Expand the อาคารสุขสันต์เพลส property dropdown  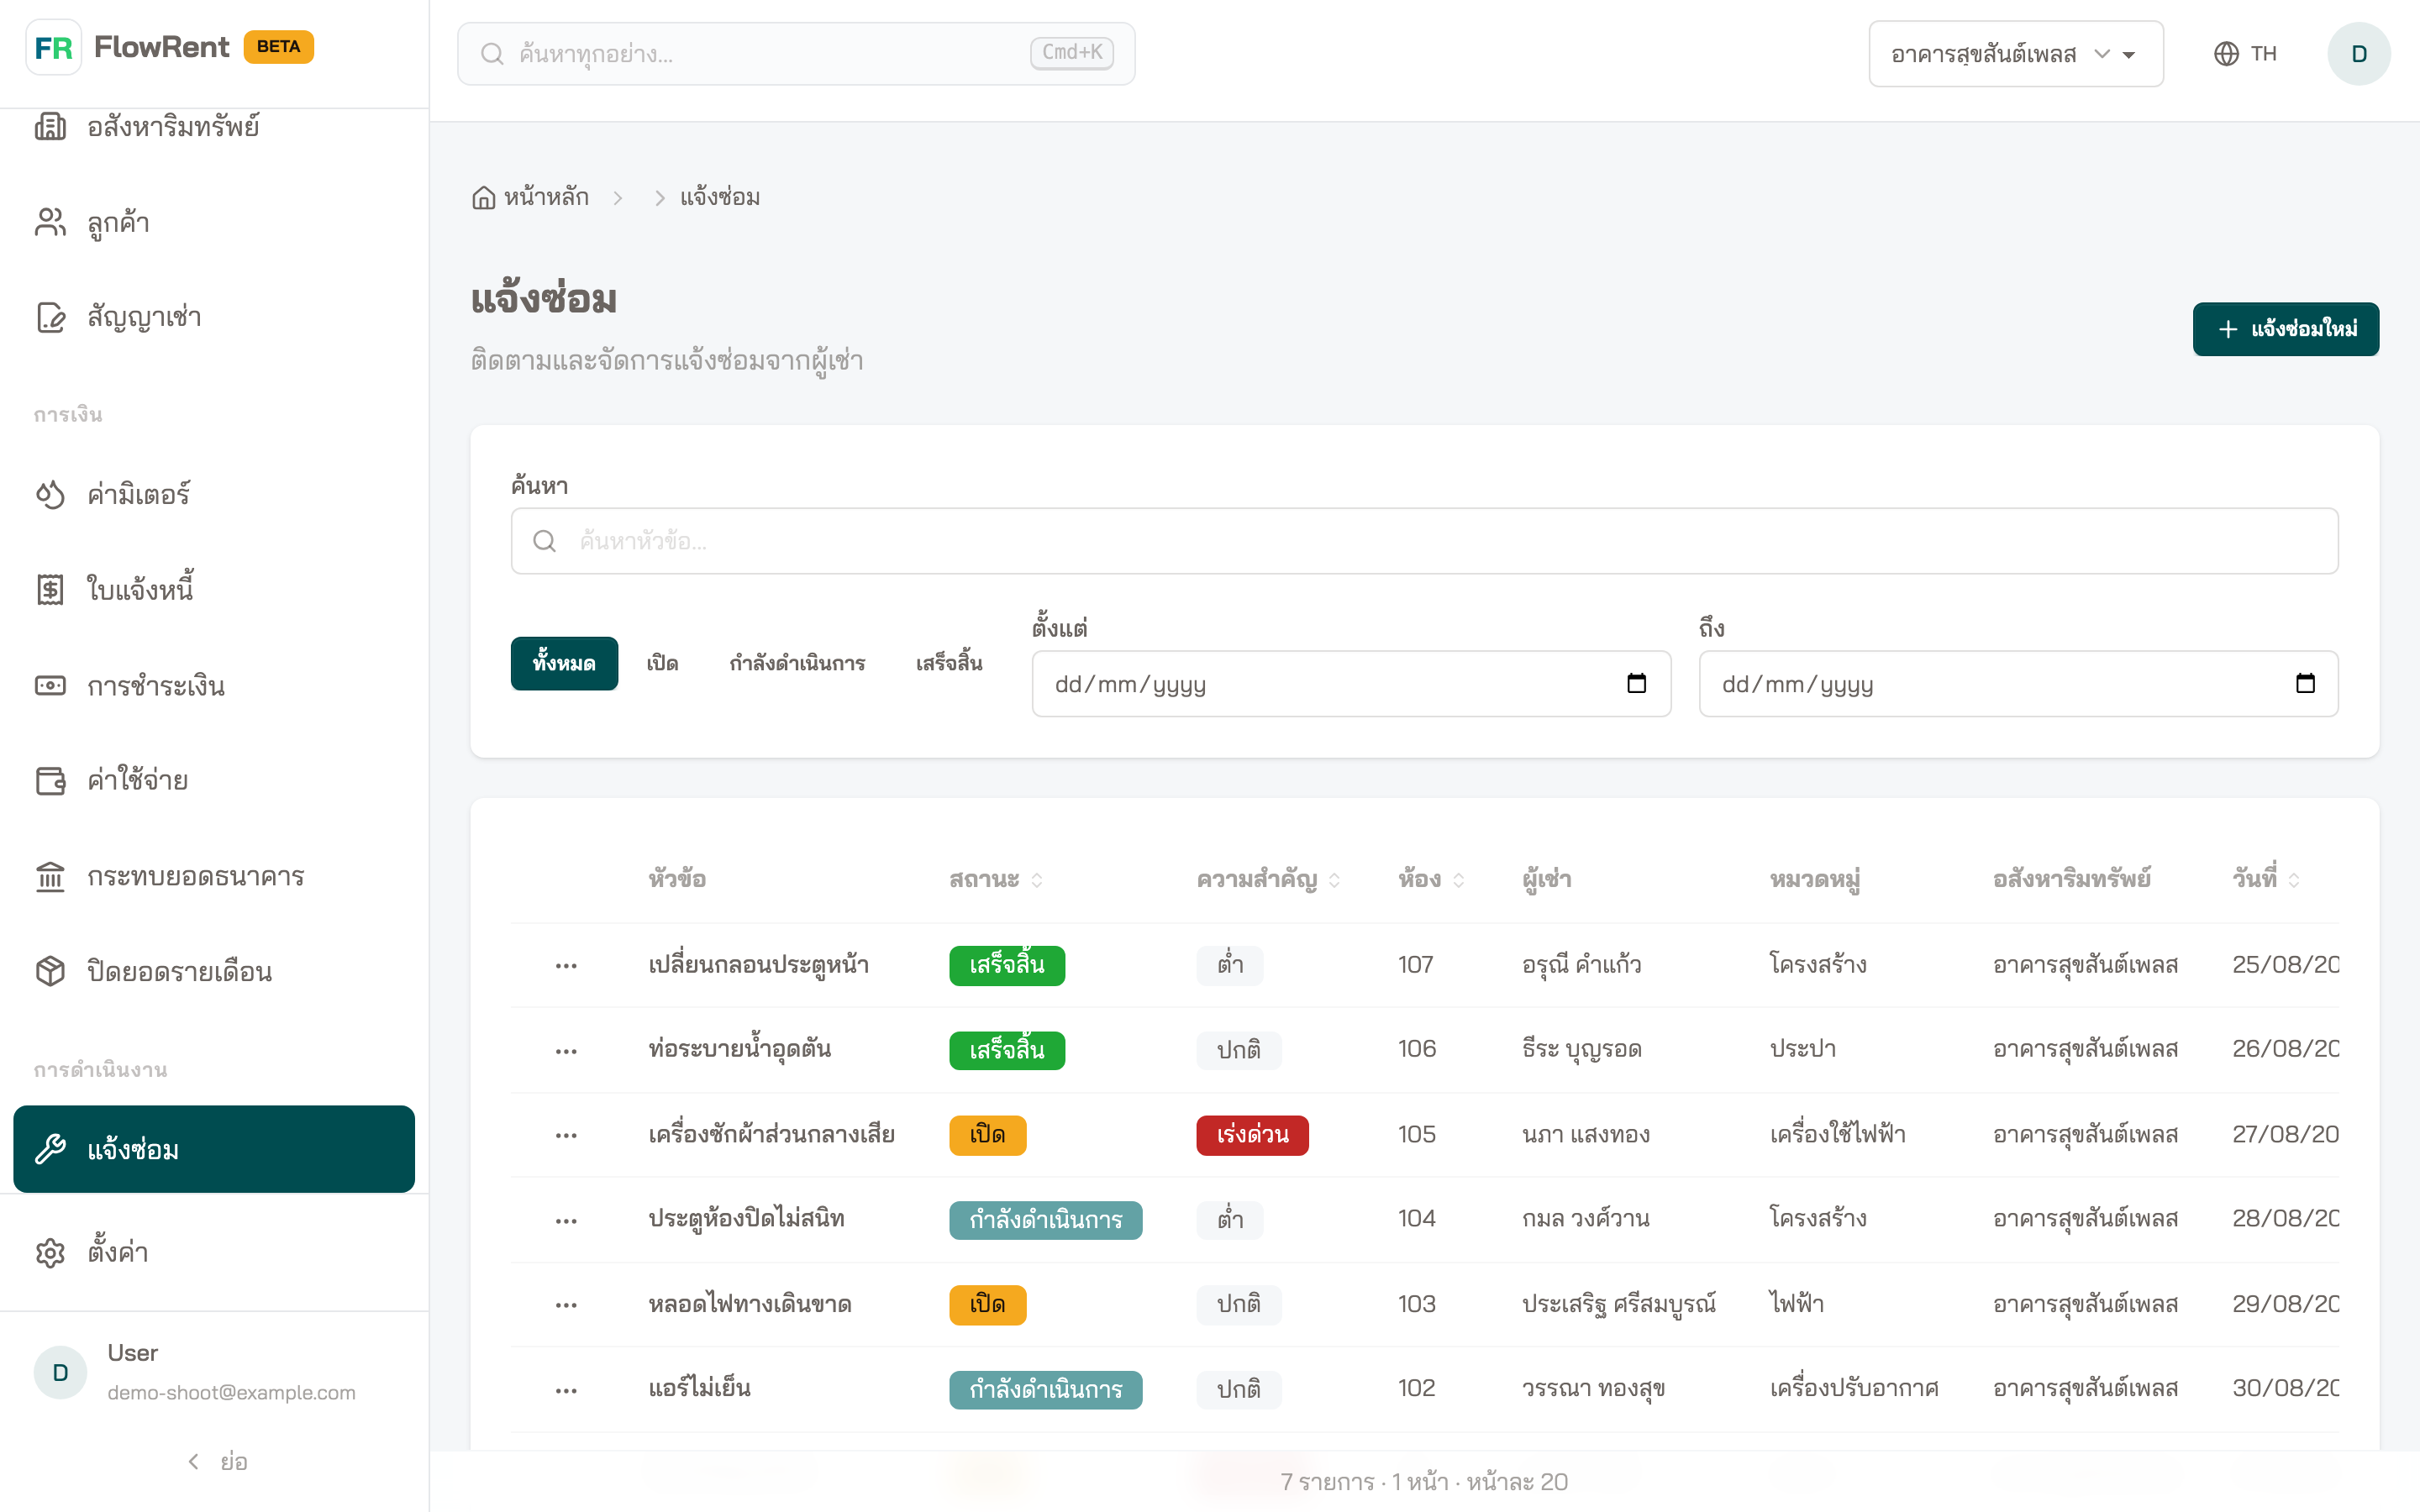point(2015,53)
